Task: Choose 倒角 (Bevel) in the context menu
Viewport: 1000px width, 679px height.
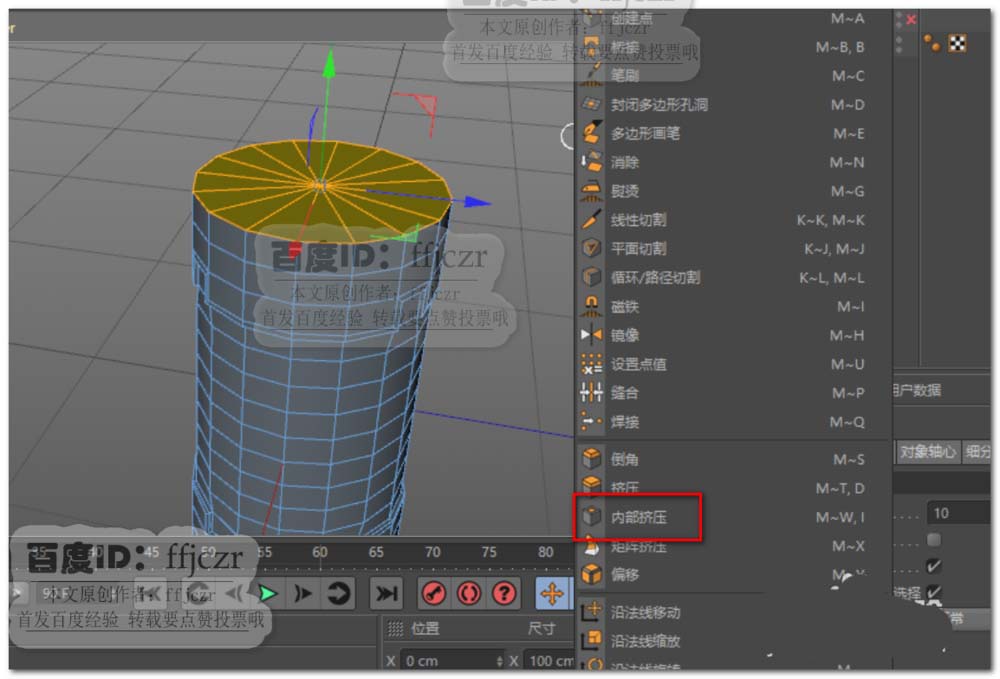Action: [x=625, y=459]
